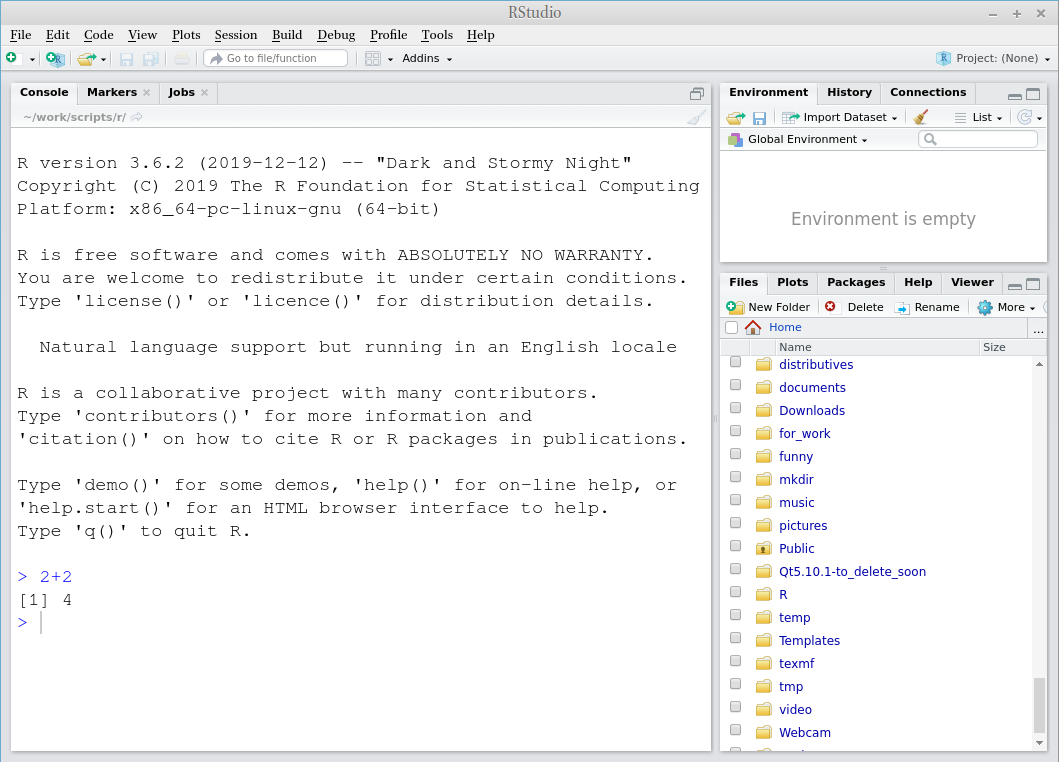Click the Save all documents icon

point(151,59)
